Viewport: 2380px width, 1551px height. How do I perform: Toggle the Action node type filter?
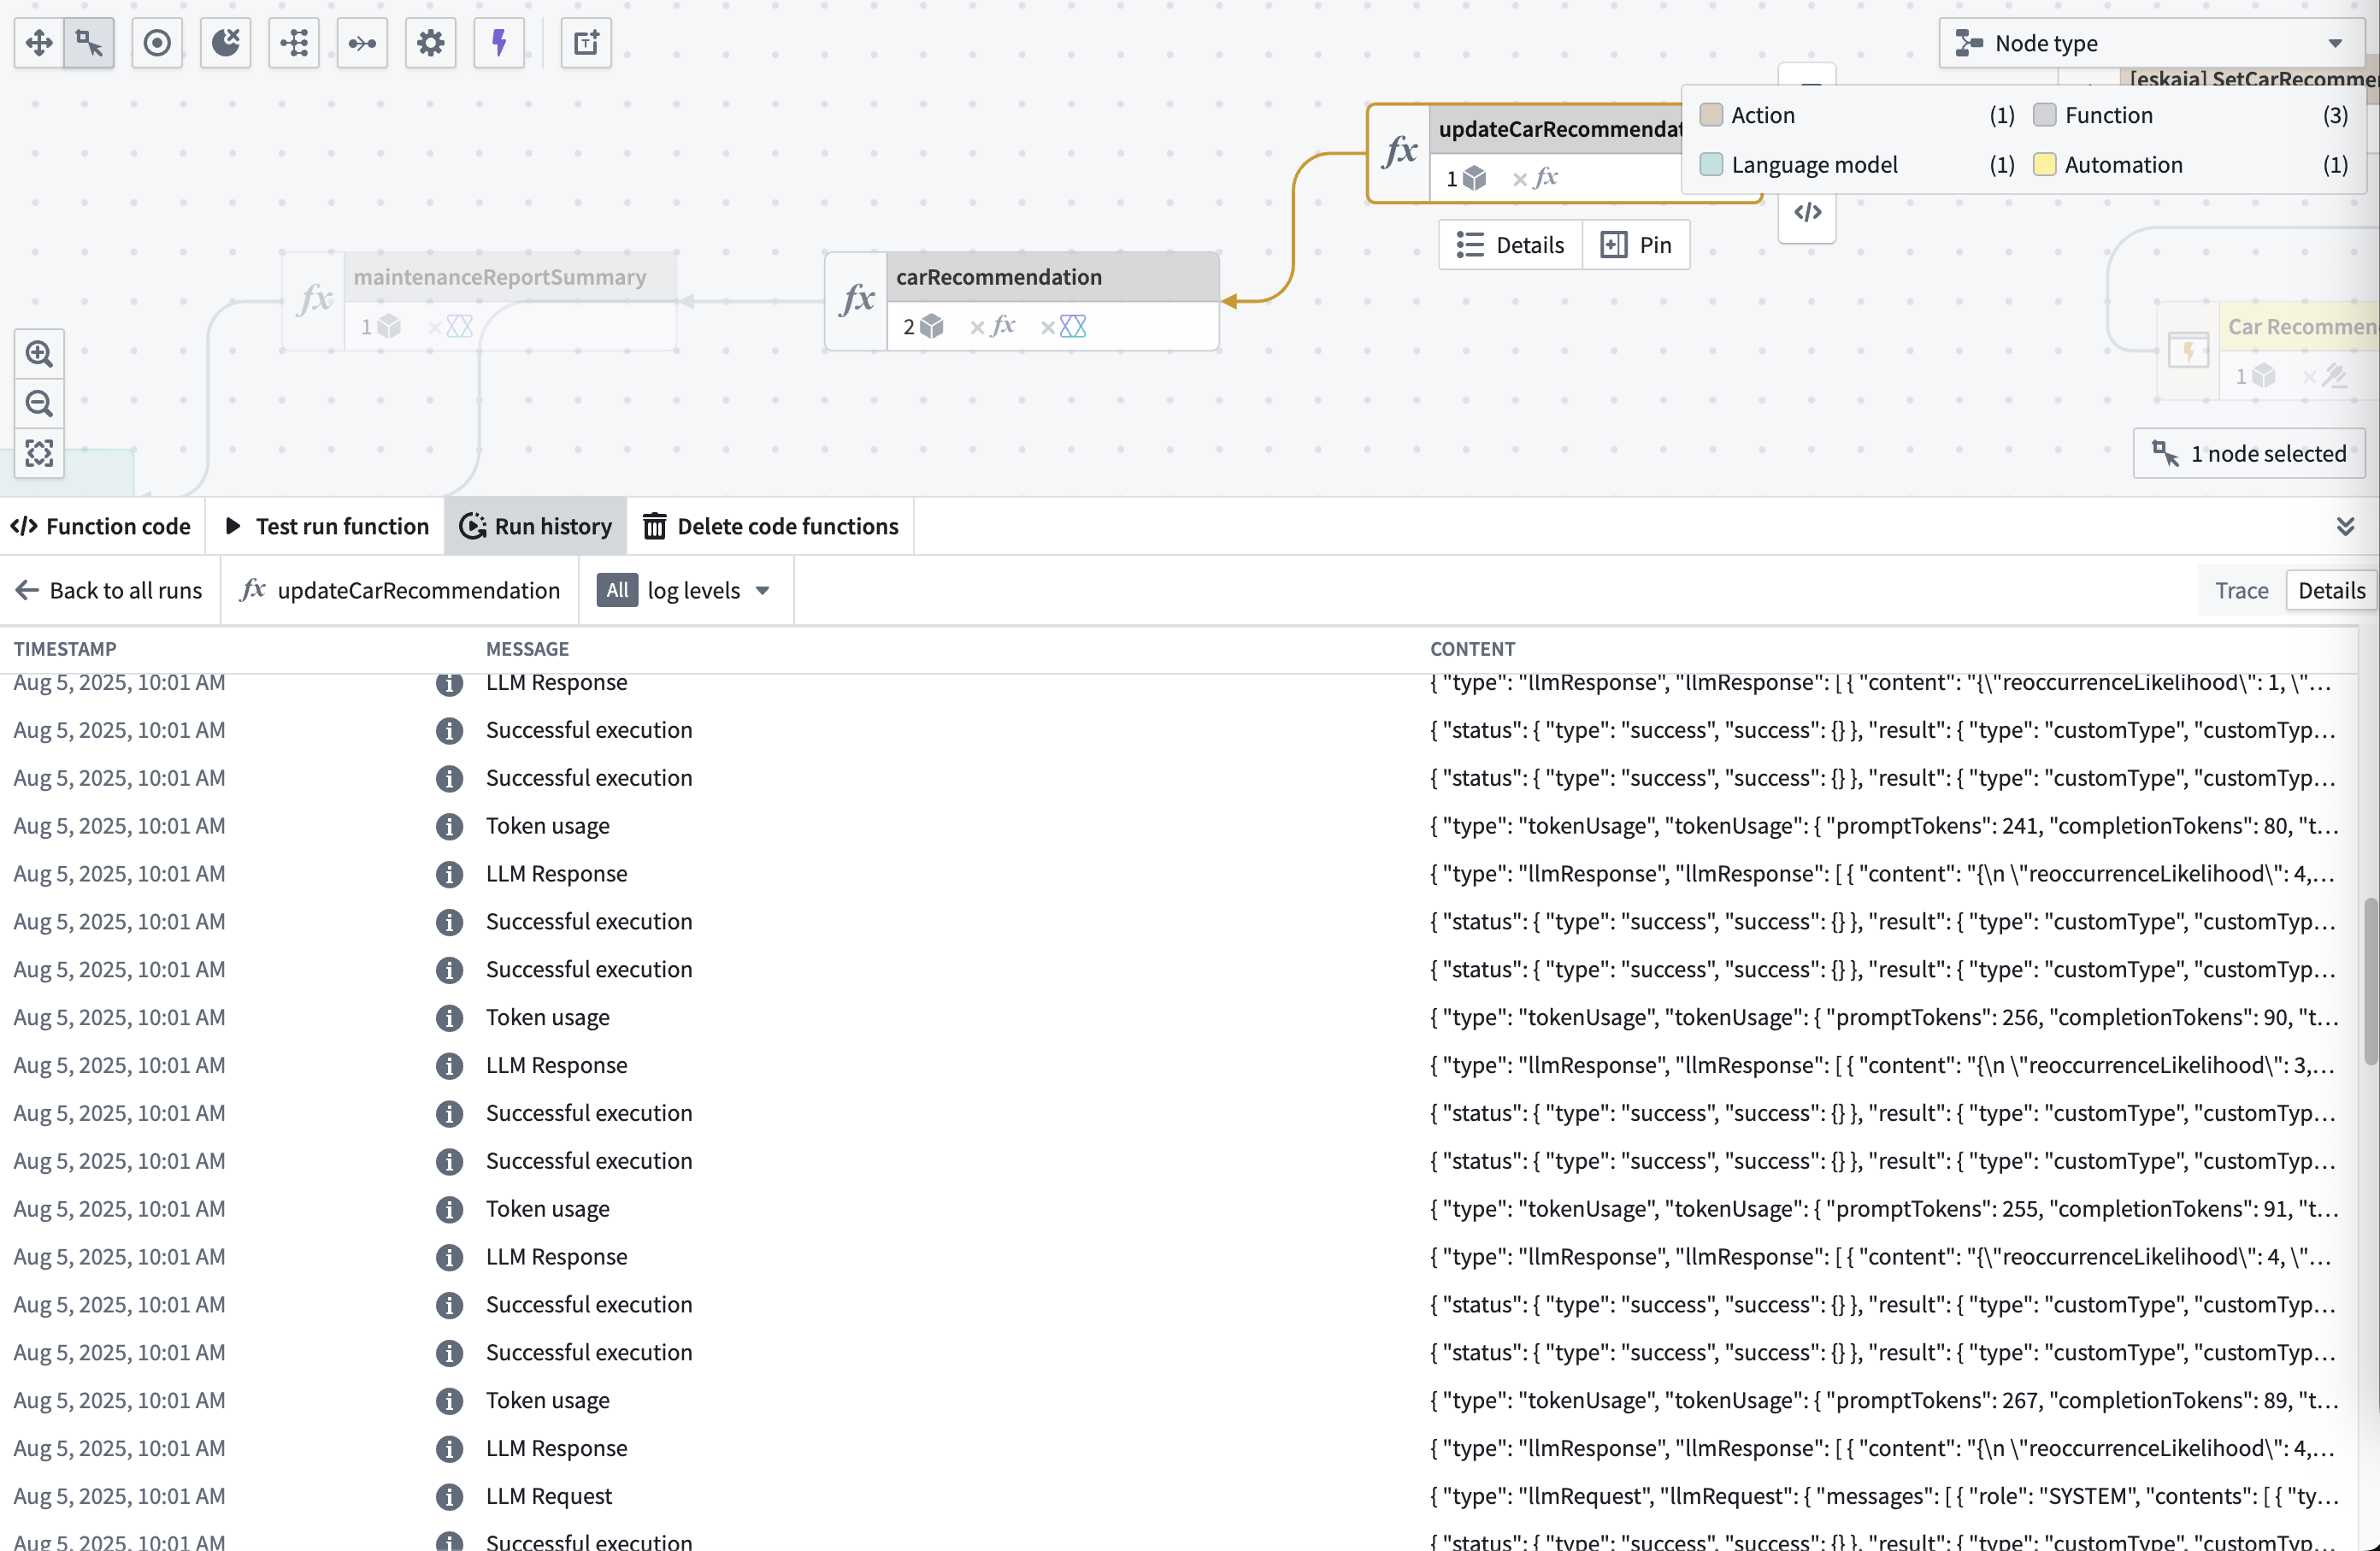(x=1710, y=115)
